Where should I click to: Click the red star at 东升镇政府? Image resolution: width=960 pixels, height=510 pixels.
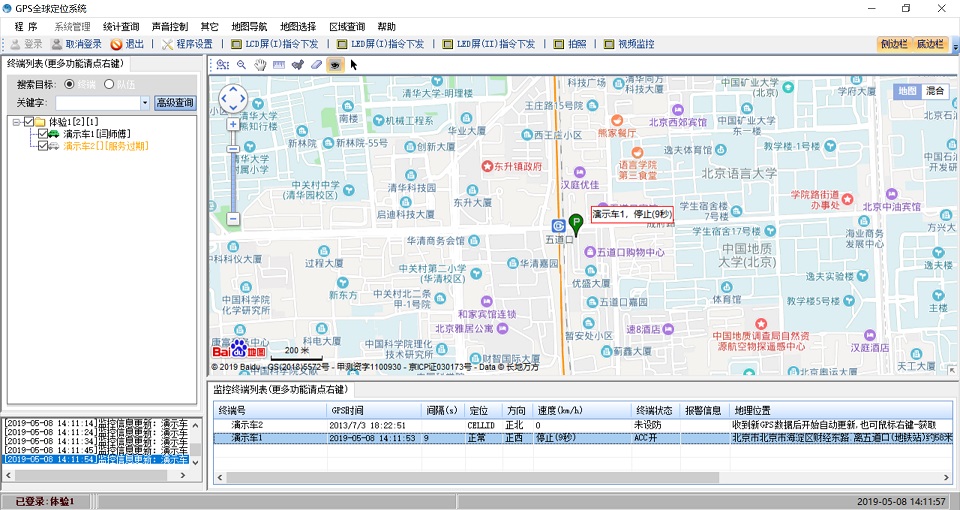pos(487,166)
